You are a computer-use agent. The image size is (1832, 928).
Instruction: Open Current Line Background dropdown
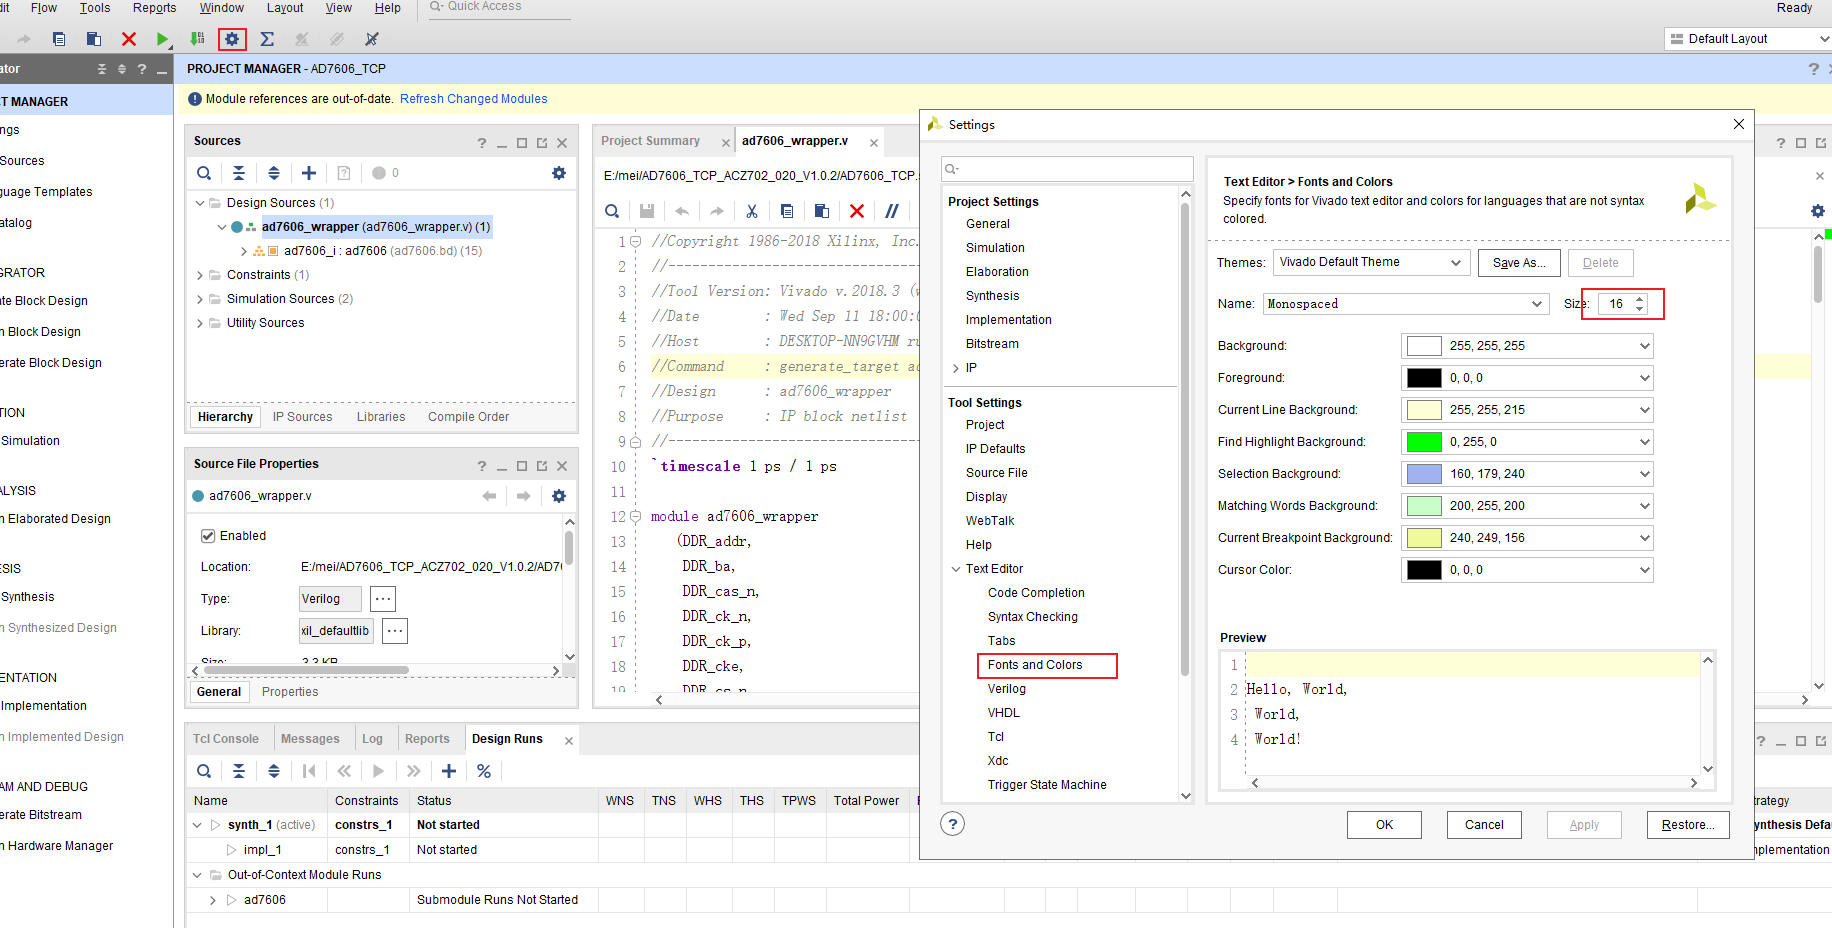(1645, 410)
